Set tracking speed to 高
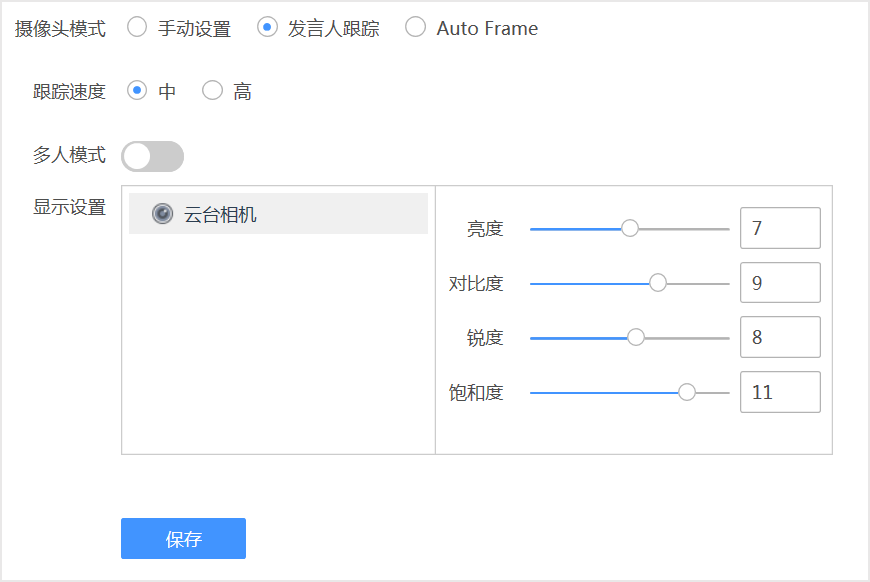The width and height of the screenshot is (870, 582). click(x=212, y=91)
